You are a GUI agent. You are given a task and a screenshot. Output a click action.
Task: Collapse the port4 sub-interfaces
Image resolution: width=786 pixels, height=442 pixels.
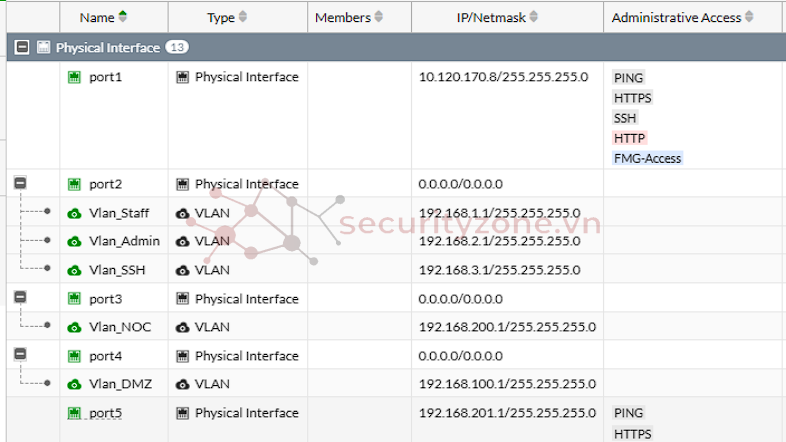coord(20,354)
